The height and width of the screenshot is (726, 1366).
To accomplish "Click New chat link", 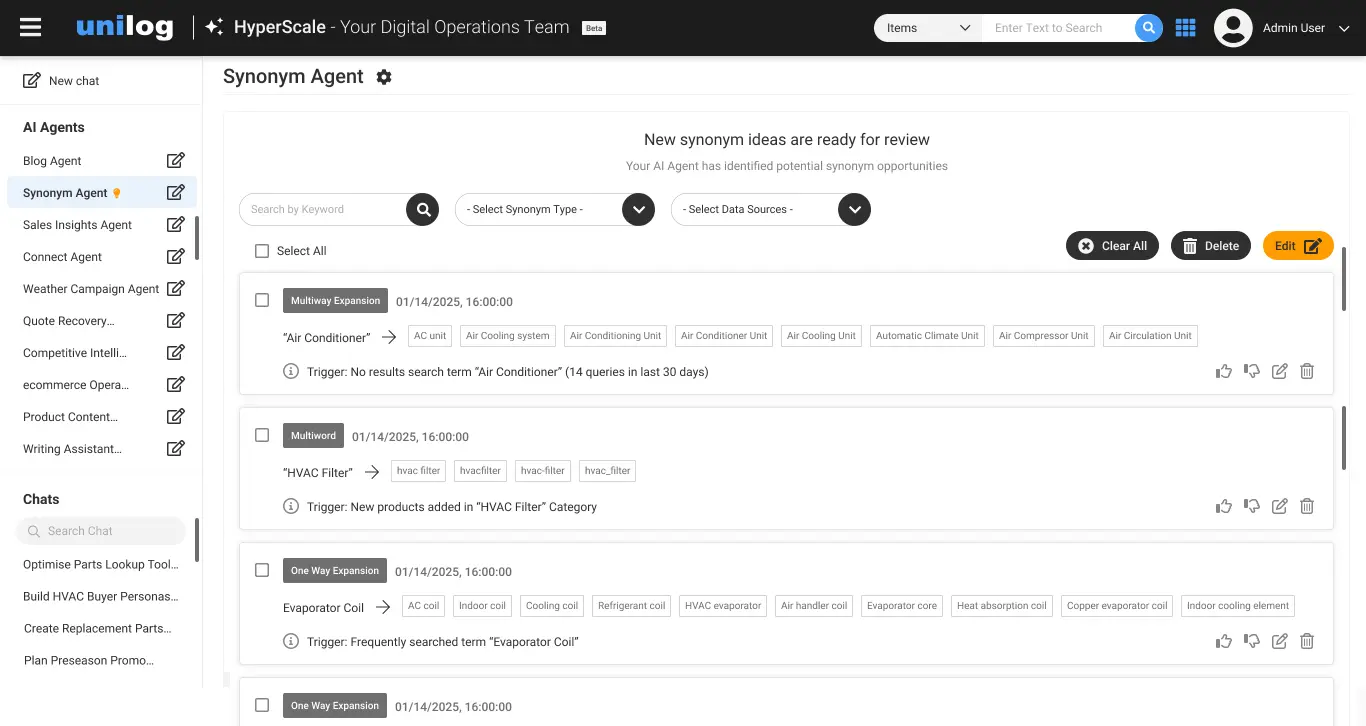I will click(74, 81).
